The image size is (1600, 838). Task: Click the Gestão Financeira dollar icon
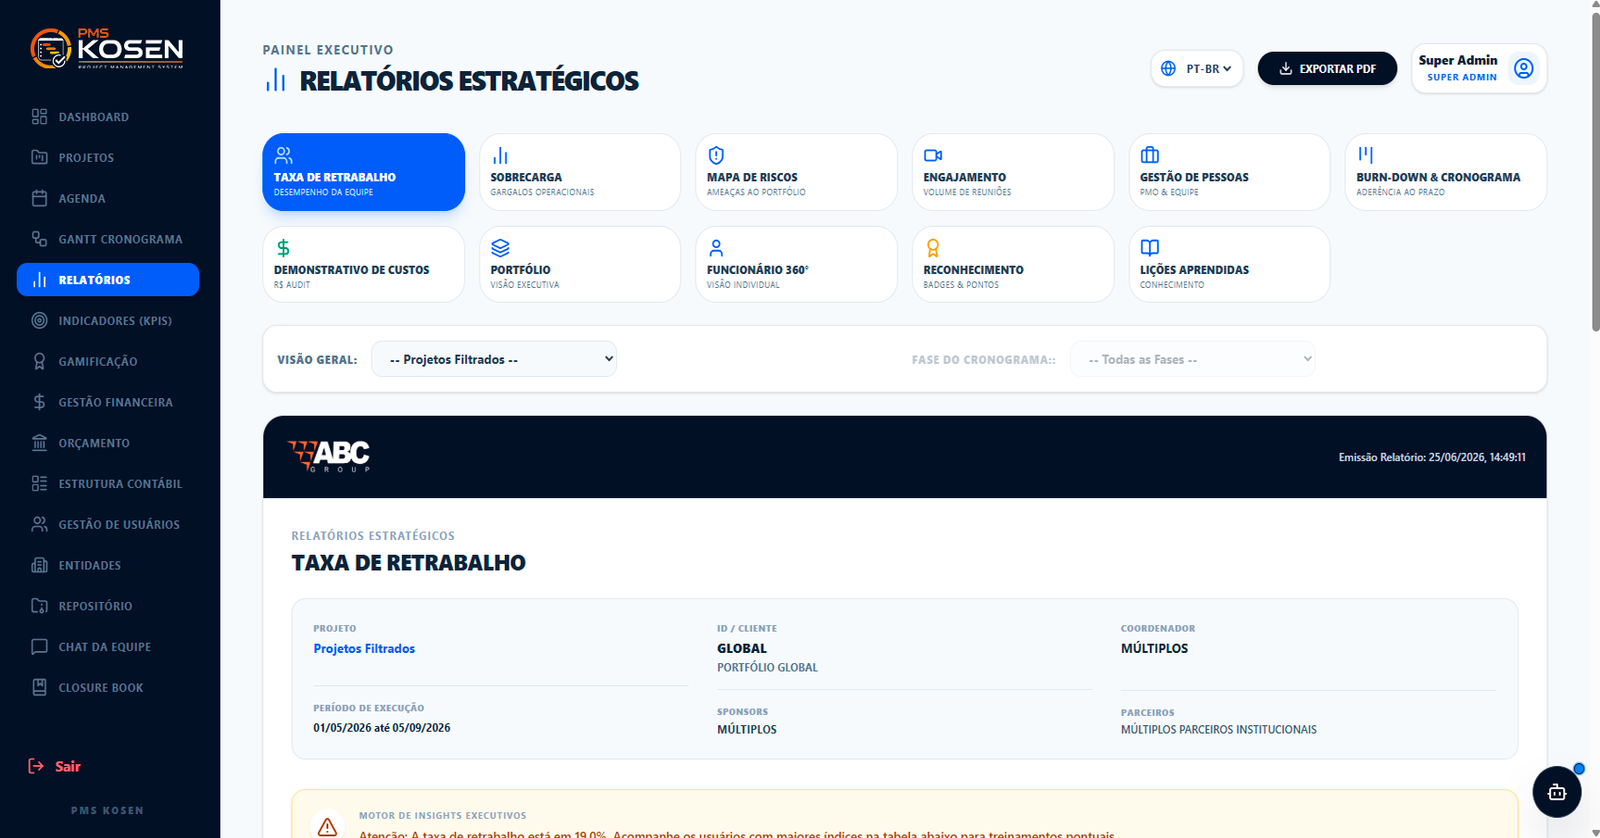pyautogui.click(x=39, y=402)
